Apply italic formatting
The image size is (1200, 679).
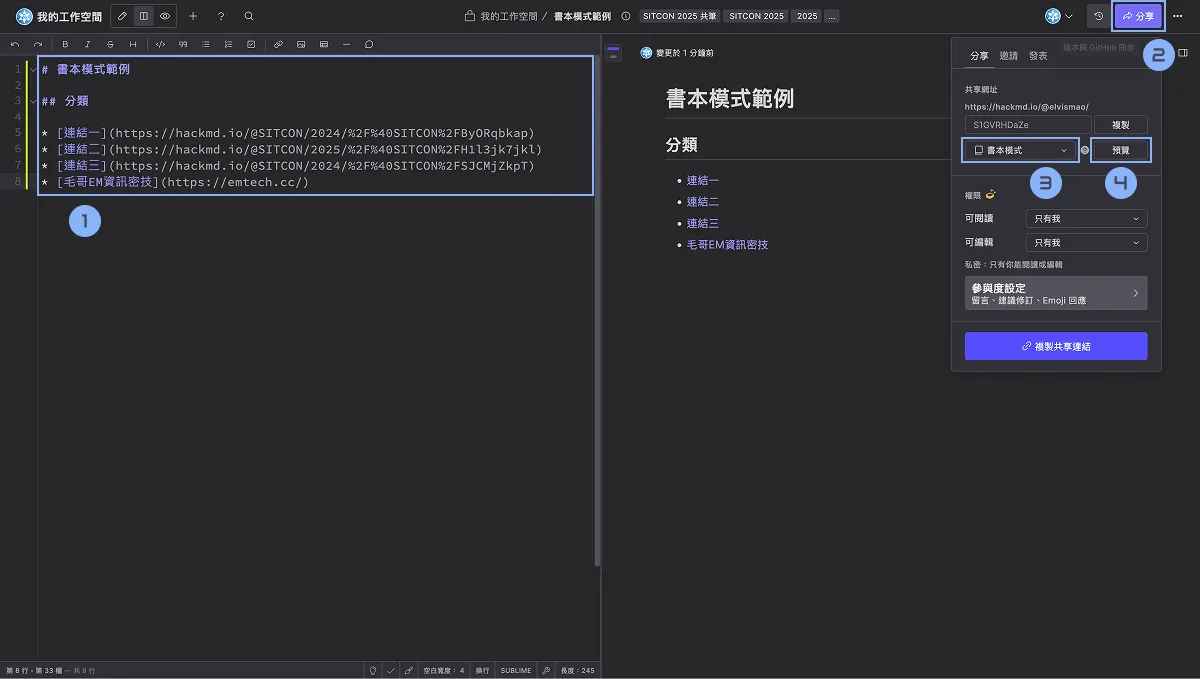pyautogui.click(x=88, y=44)
